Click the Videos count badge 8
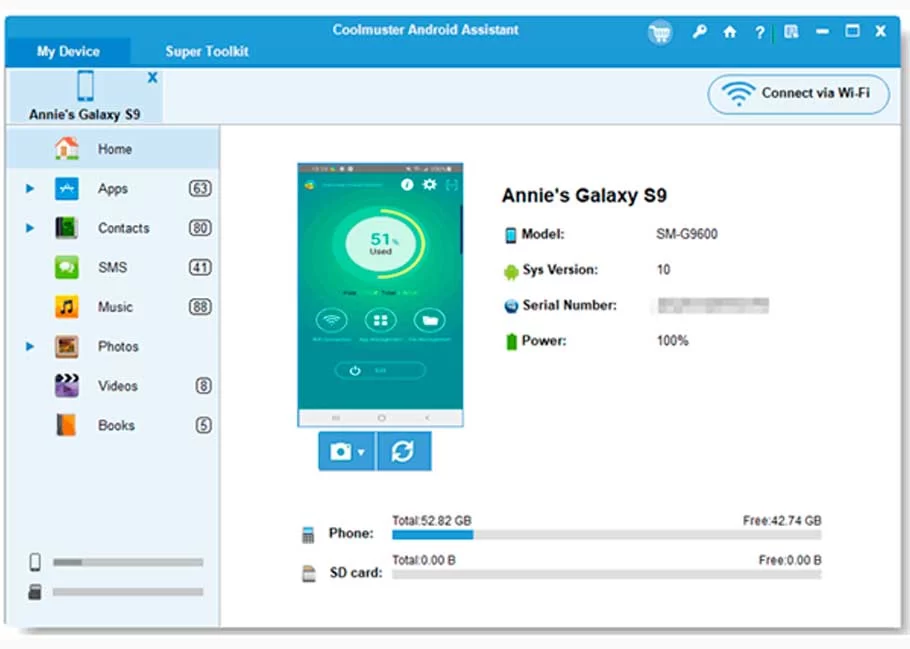The width and height of the screenshot is (910, 649). (203, 386)
